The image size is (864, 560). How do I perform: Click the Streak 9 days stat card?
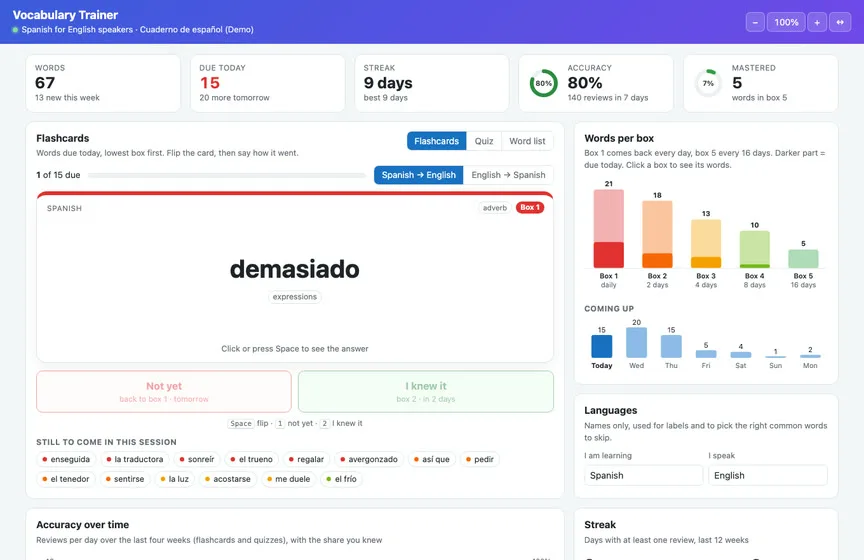(431, 83)
